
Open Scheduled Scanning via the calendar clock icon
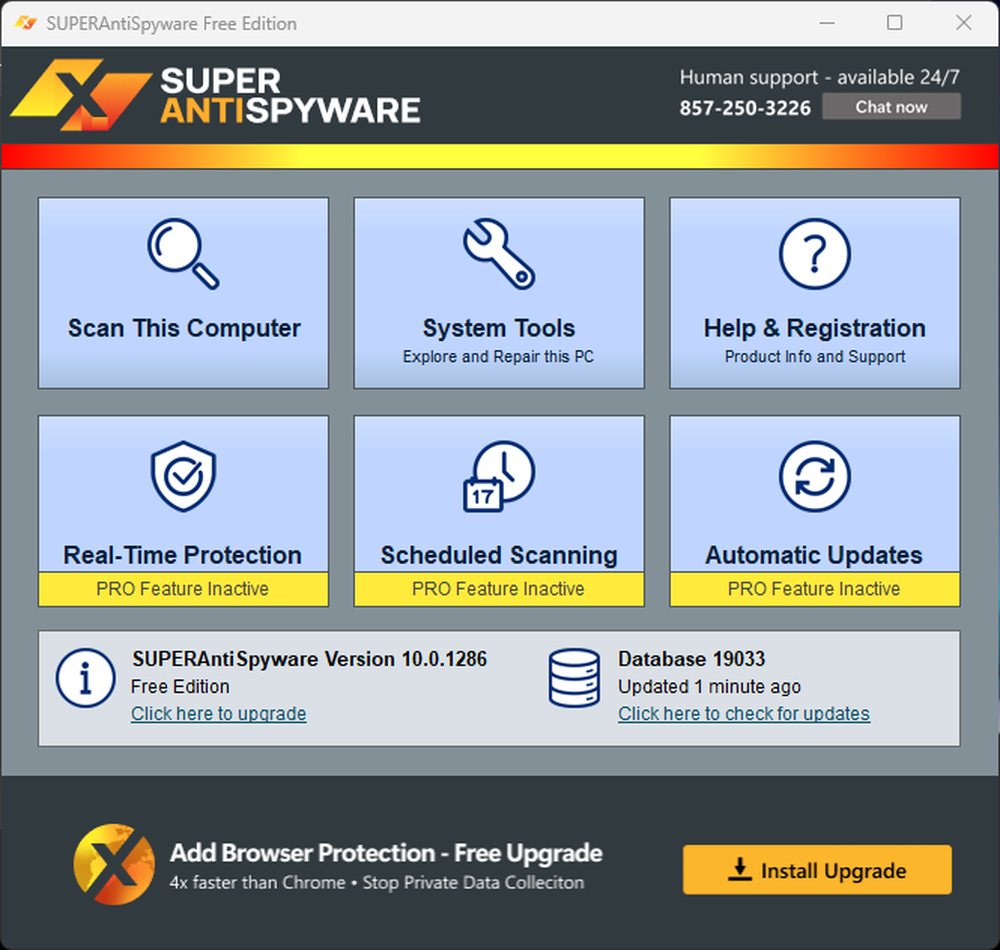(x=498, y=475)
